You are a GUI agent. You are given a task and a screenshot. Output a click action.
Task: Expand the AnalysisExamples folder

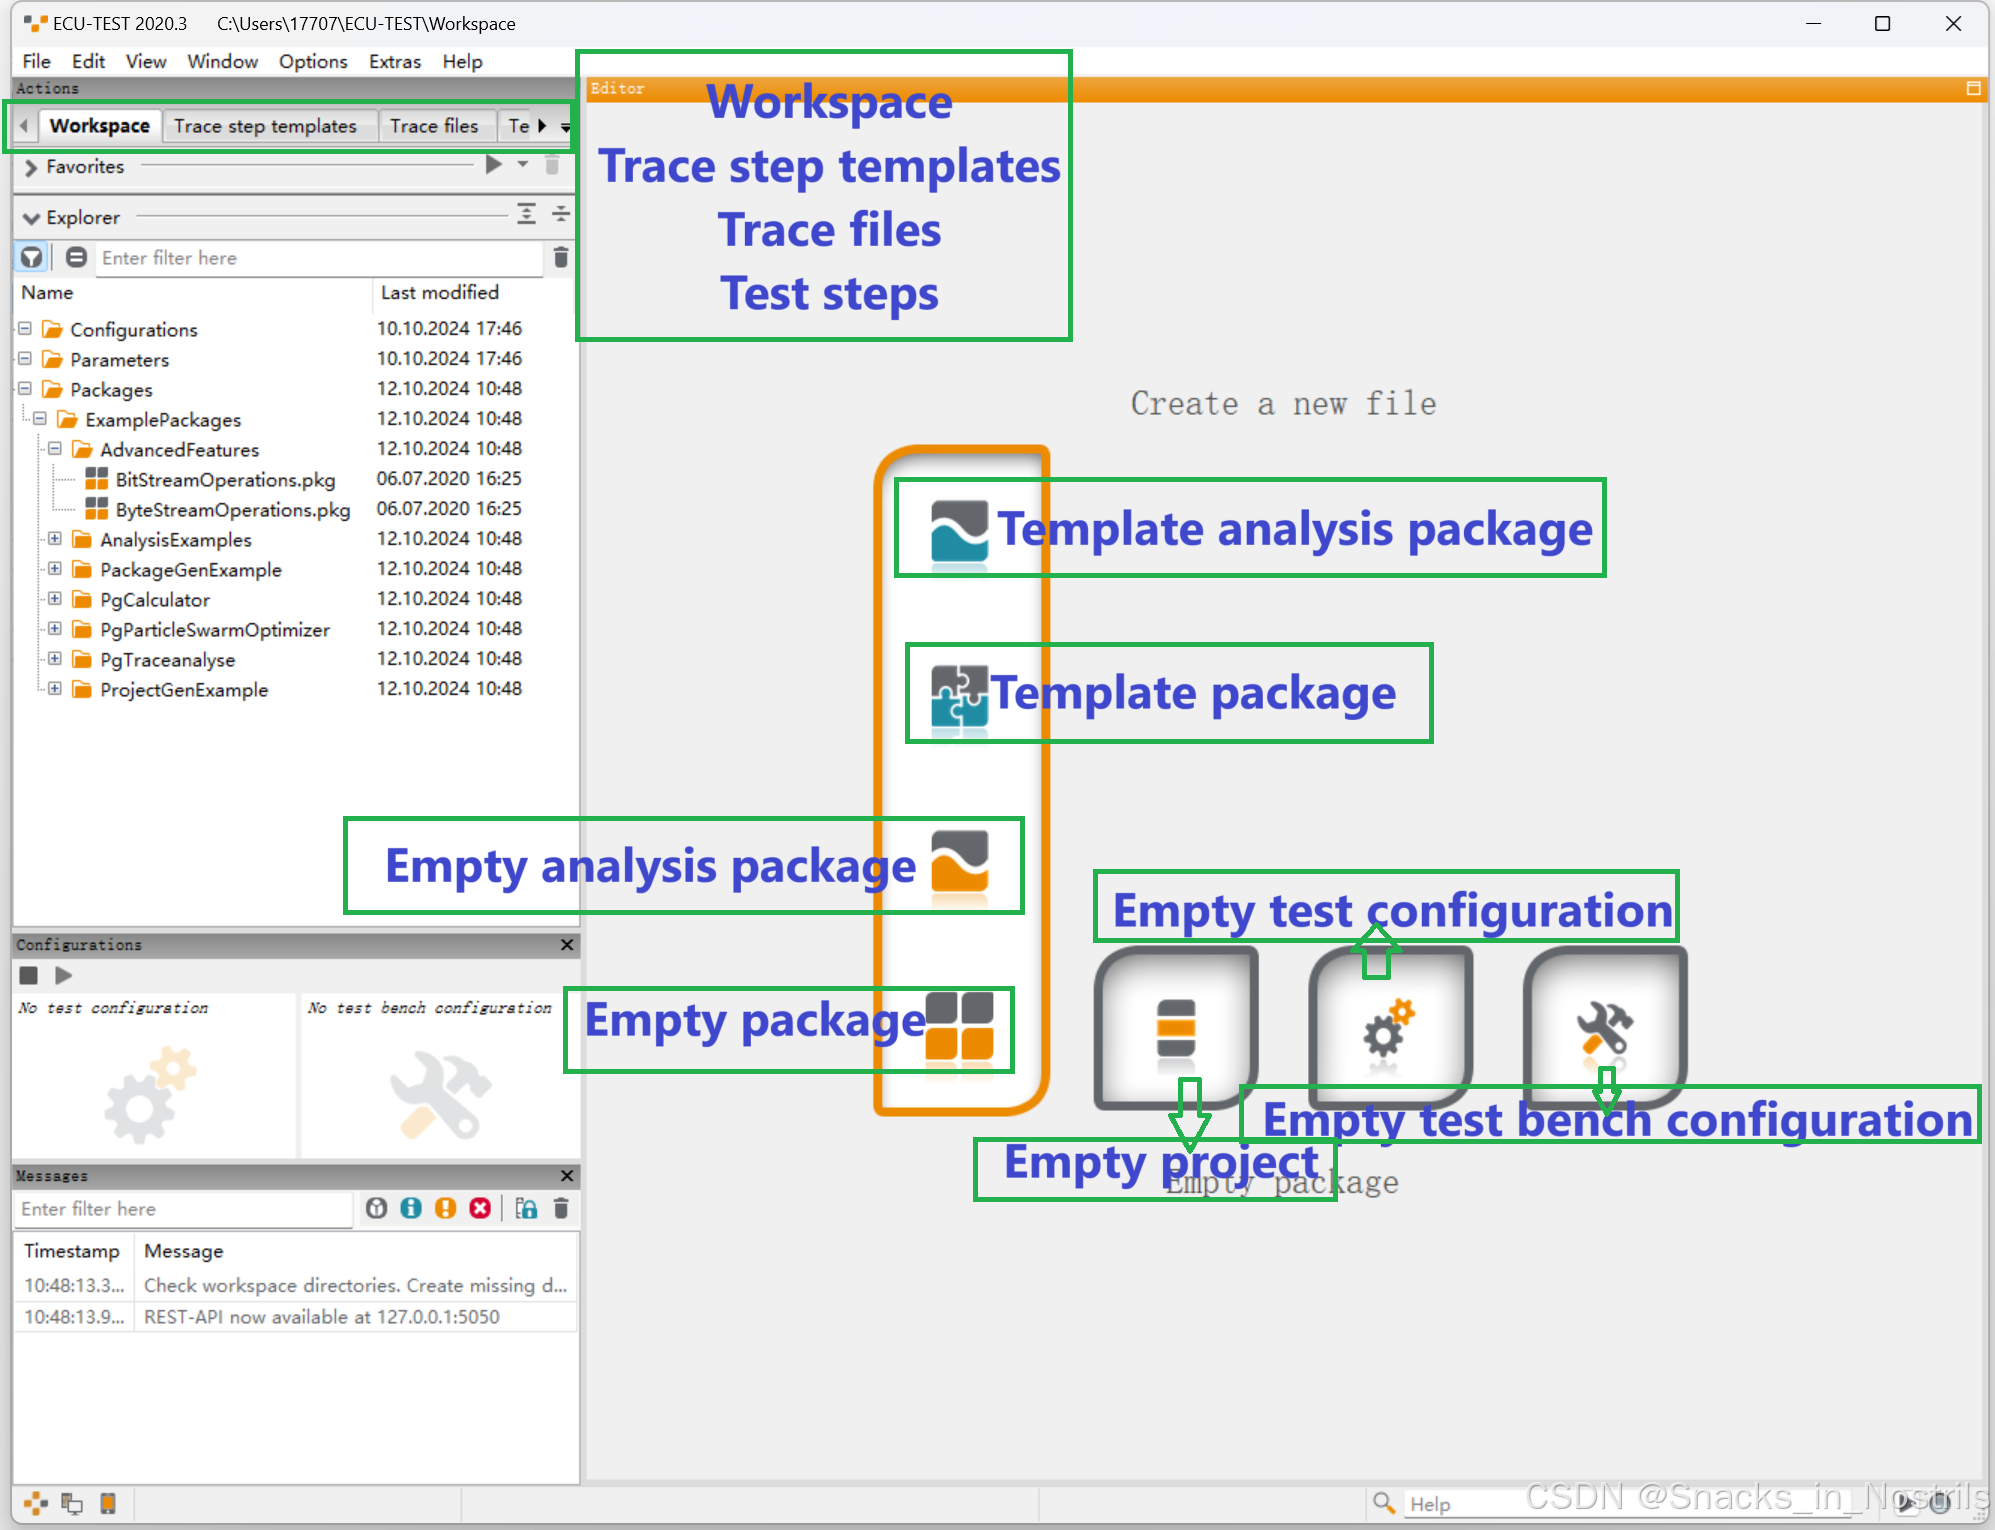[55, 539]
